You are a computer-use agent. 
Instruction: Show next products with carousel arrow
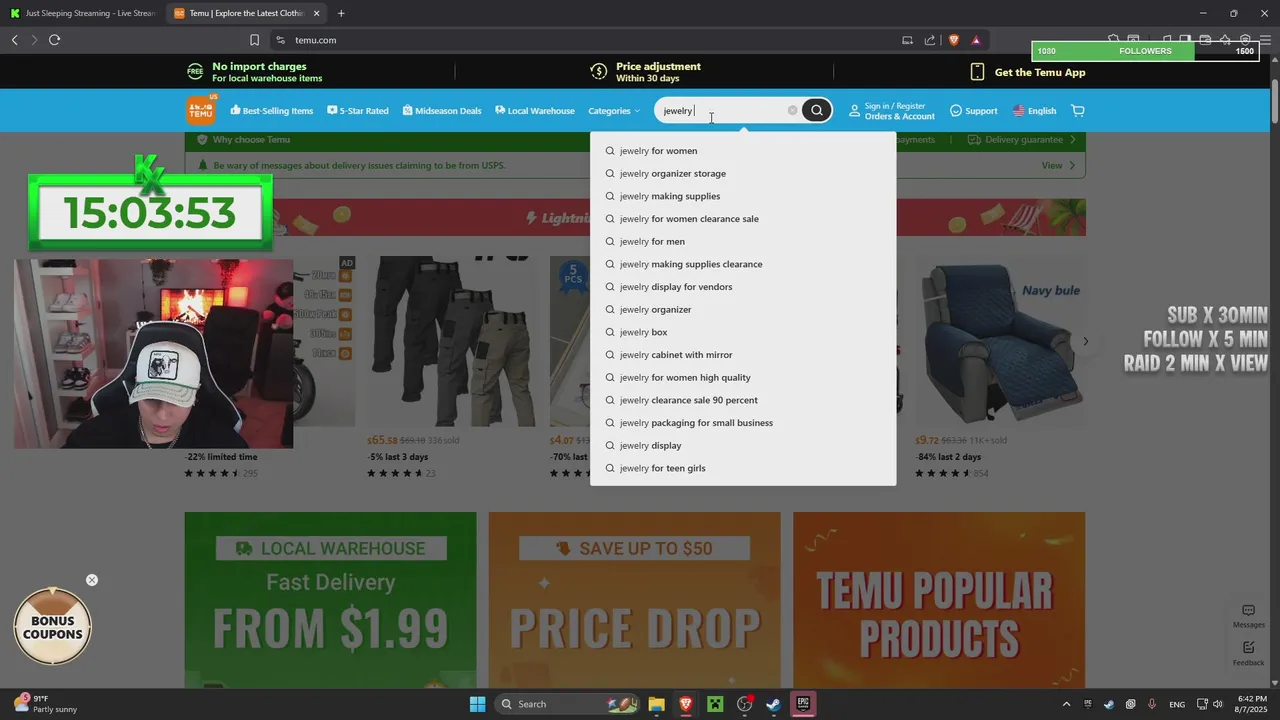(x=1085, y=341)
